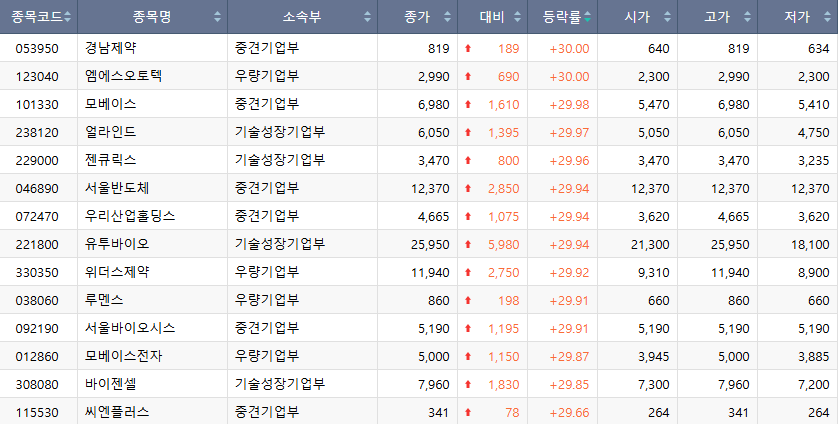
Task: Select stock name 서울바이오시스
Action: tap(130, 328)
